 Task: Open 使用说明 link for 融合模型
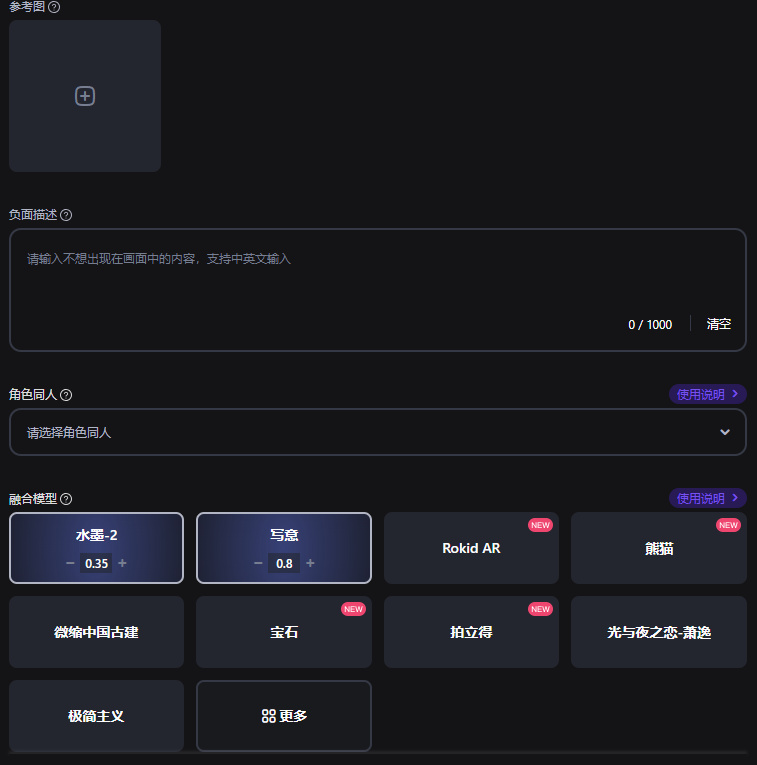coord(707,498)
